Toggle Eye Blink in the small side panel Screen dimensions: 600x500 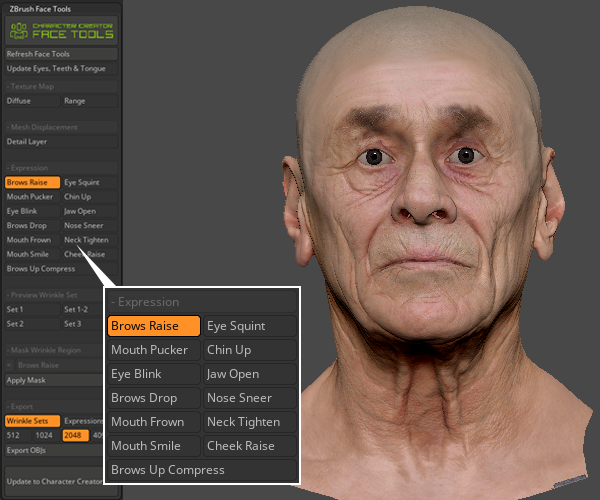[33, 211]
